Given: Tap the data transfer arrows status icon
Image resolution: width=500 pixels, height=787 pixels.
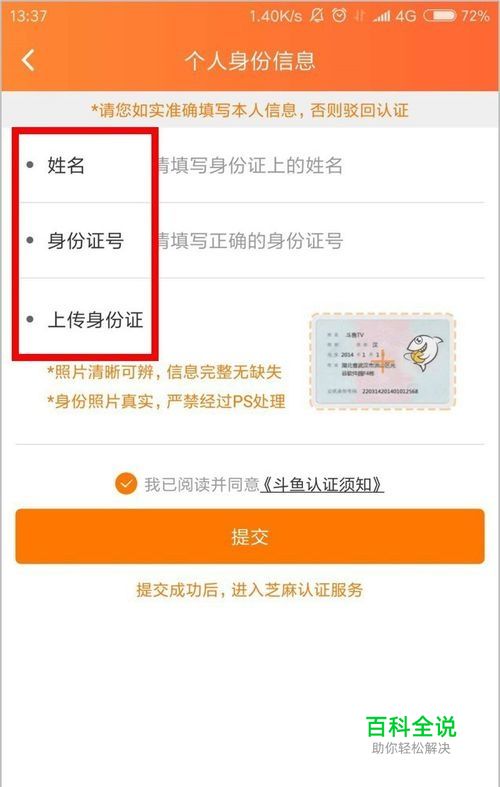Looking at the screenshot, I should 359,16.
